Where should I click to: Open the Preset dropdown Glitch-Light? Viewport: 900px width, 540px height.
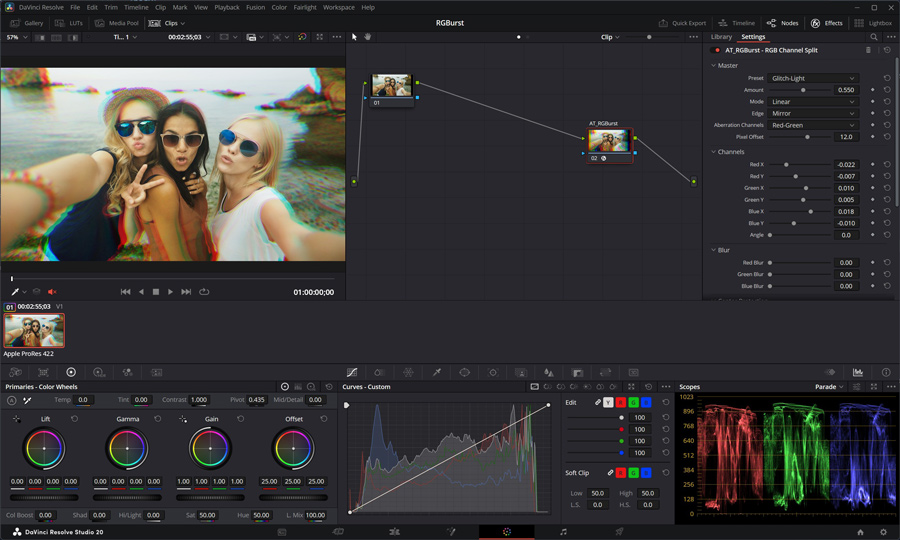[813, 78]
